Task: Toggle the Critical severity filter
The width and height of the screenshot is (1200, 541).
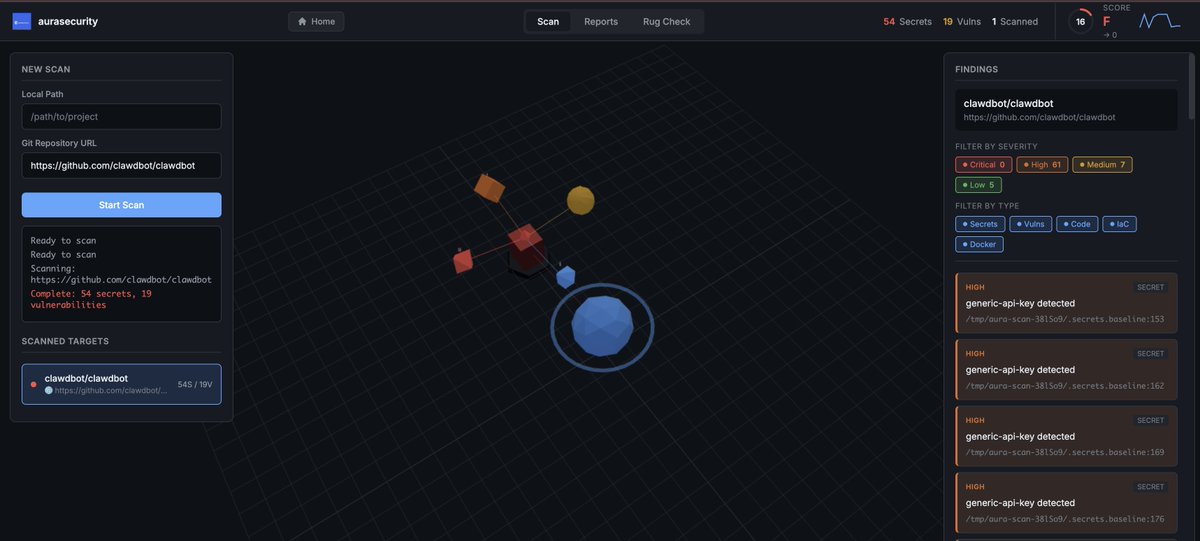Action: 984,165
